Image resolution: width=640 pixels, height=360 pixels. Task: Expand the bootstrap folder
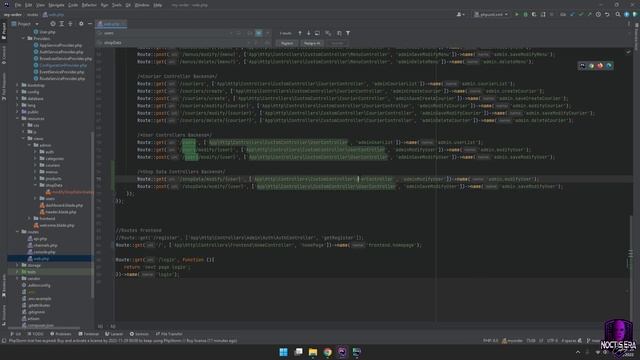[18, 85]
